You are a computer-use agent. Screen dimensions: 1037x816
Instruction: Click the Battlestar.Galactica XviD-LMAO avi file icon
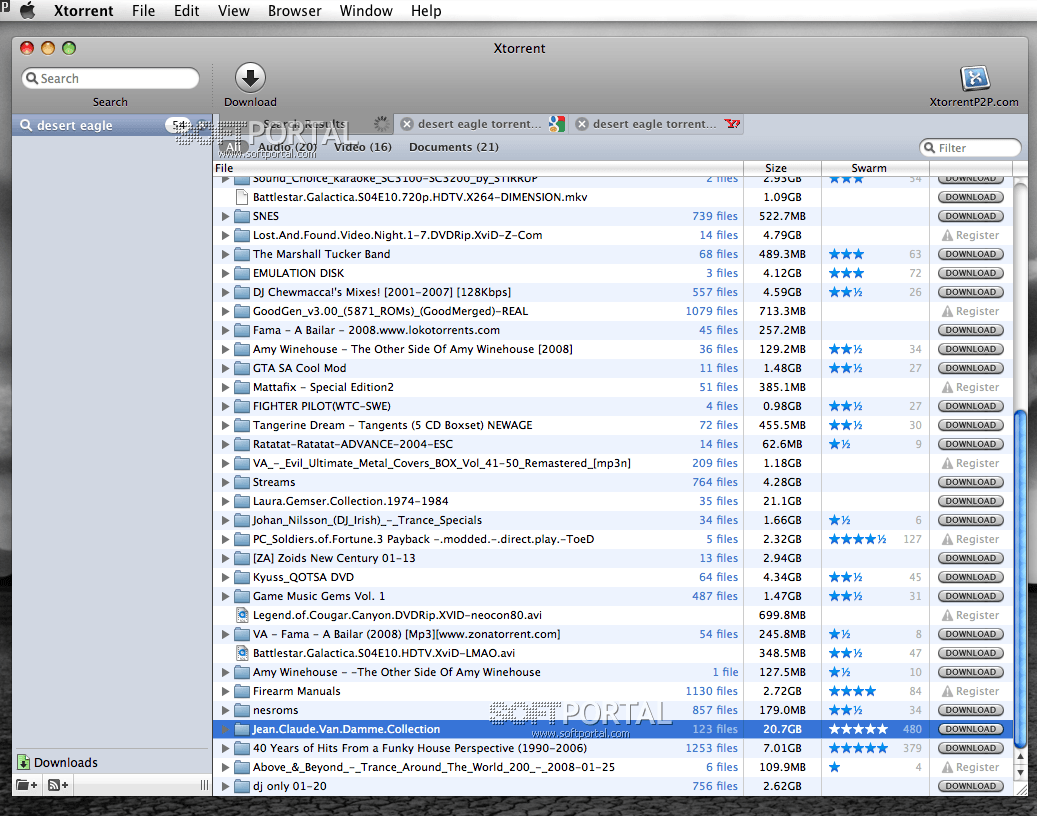tap(242, 653)
